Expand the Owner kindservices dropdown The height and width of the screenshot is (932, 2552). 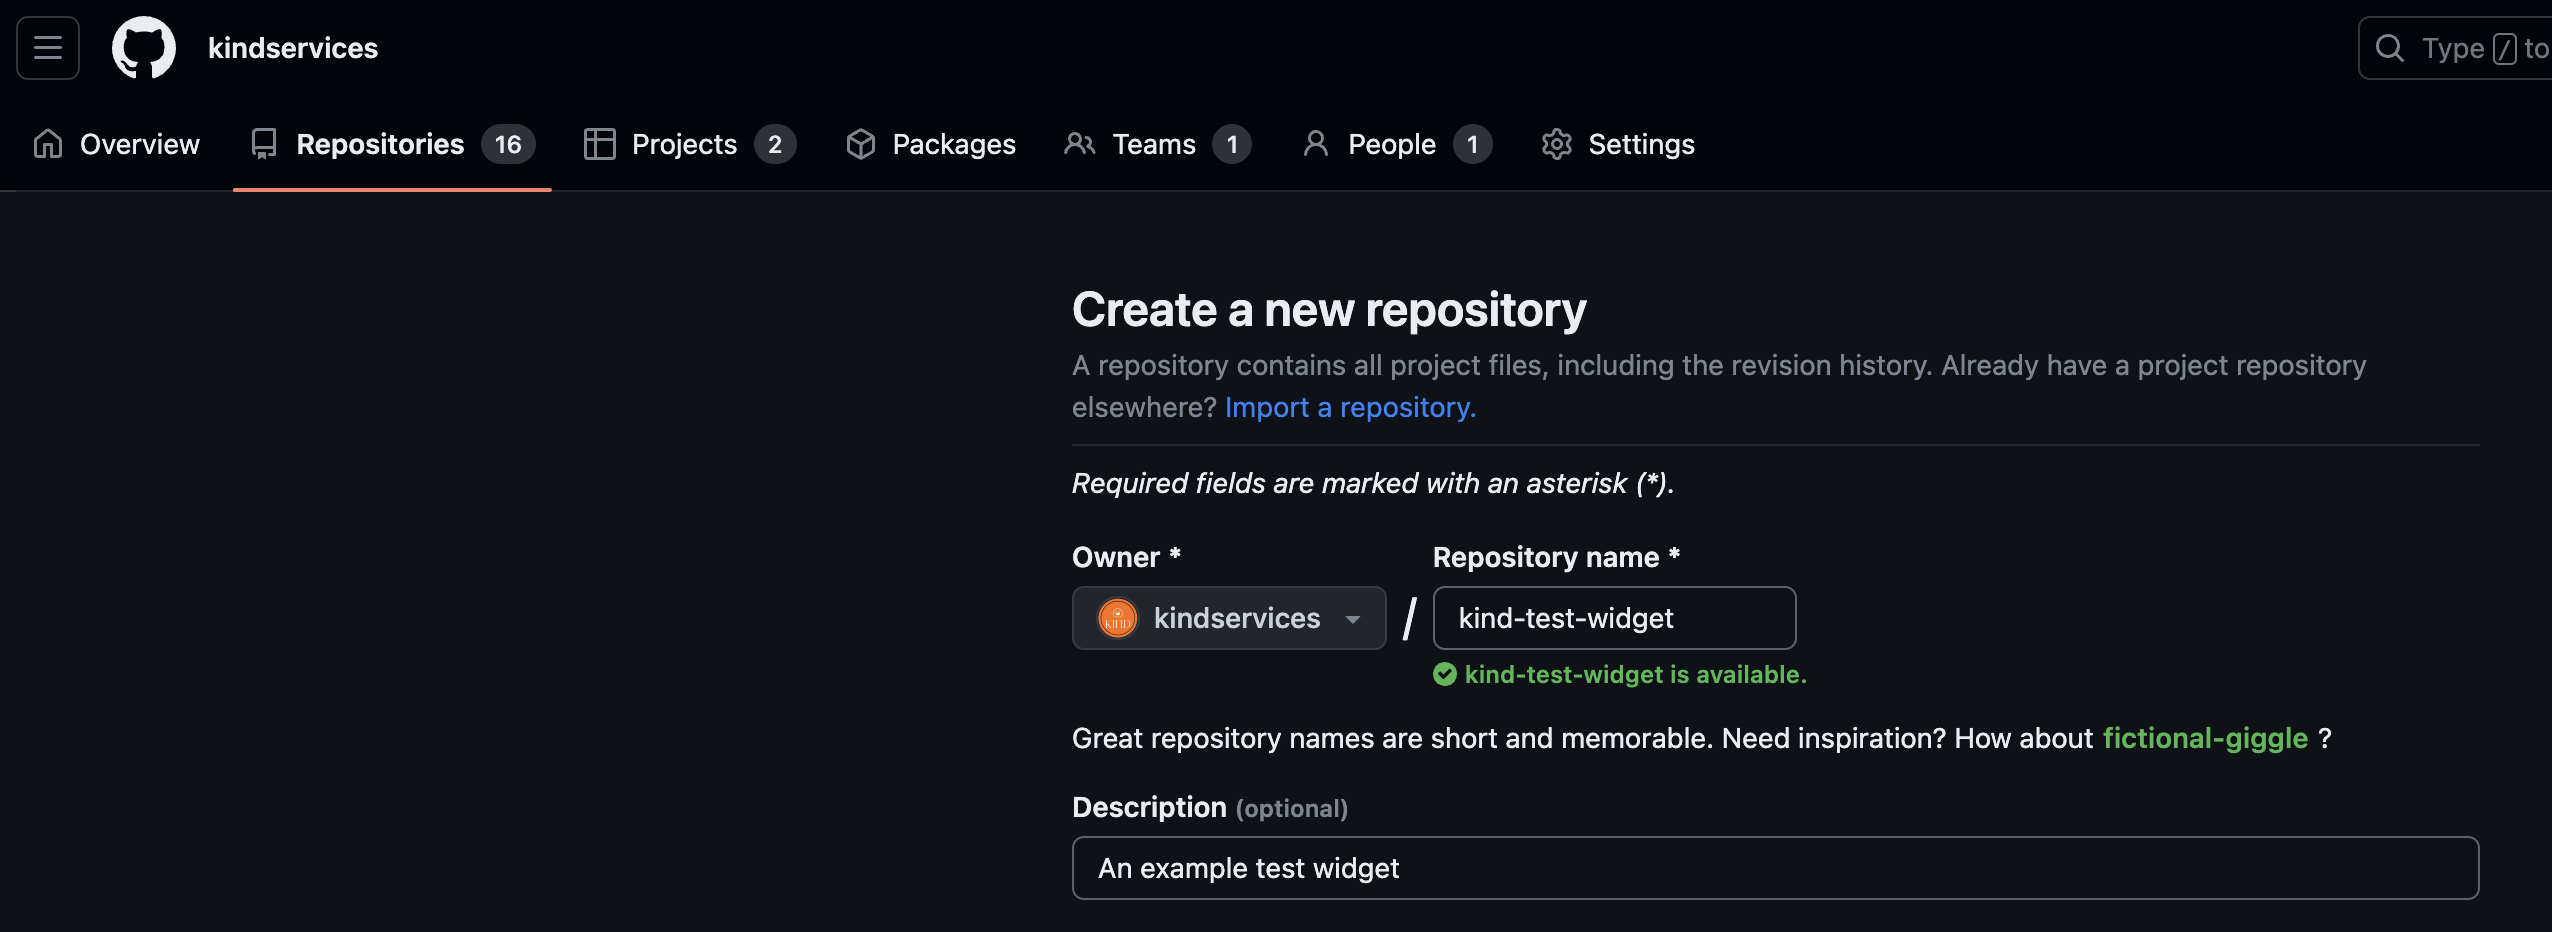click(1229, 618)
